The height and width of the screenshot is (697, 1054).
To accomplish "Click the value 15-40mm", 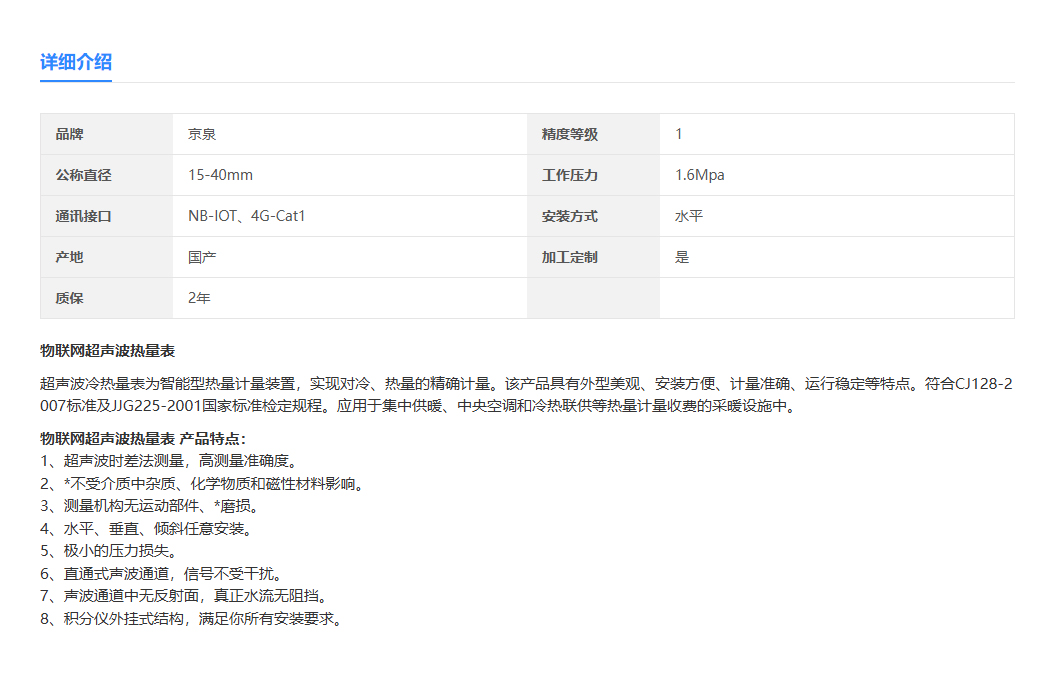I will point(220,175).
